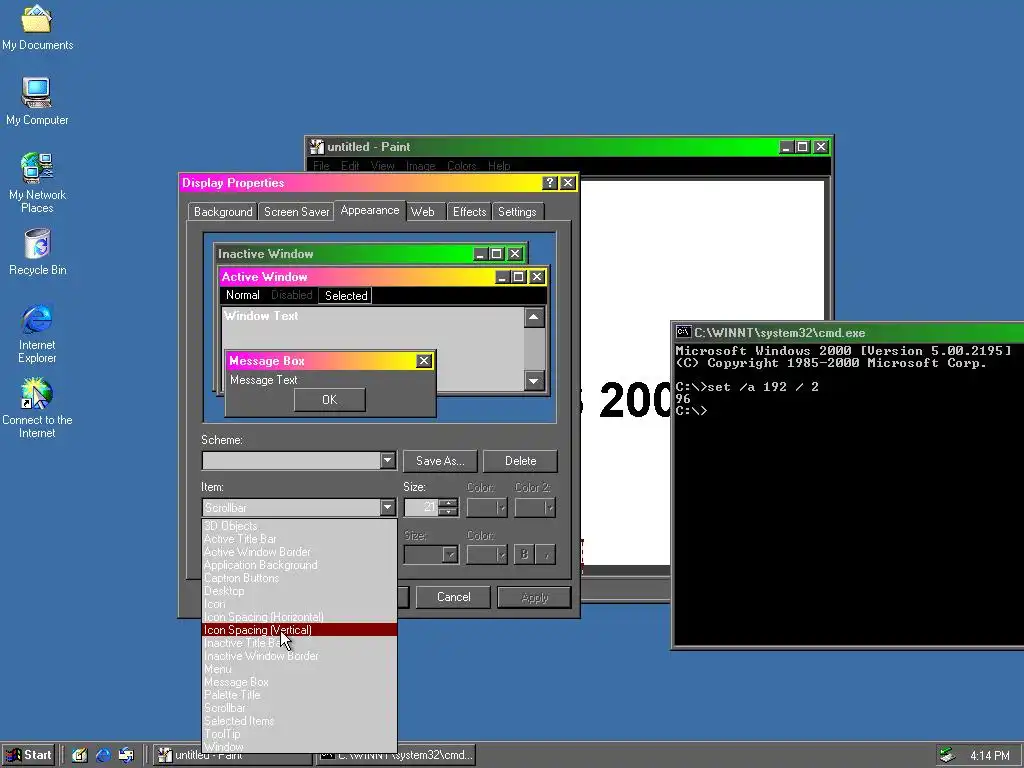The width and height of the screenshot is (1024, 768).
Task: Choose Inactive Window Border list item
Action: (300, 656)
